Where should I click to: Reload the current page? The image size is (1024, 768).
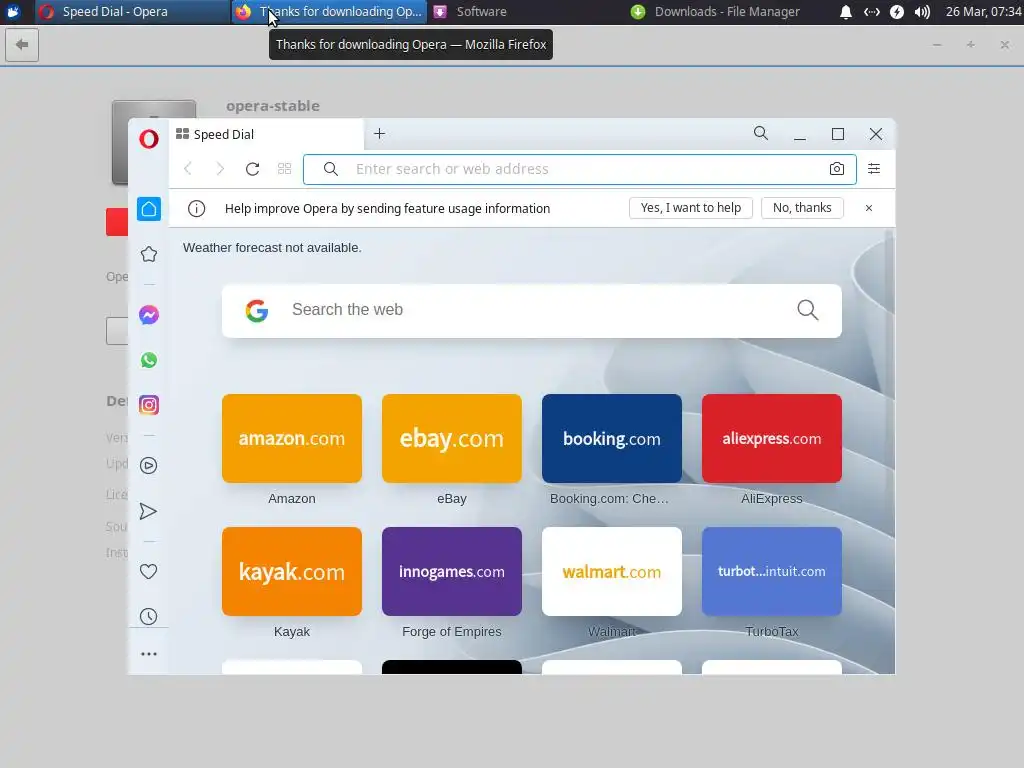(x=253, y=169)
